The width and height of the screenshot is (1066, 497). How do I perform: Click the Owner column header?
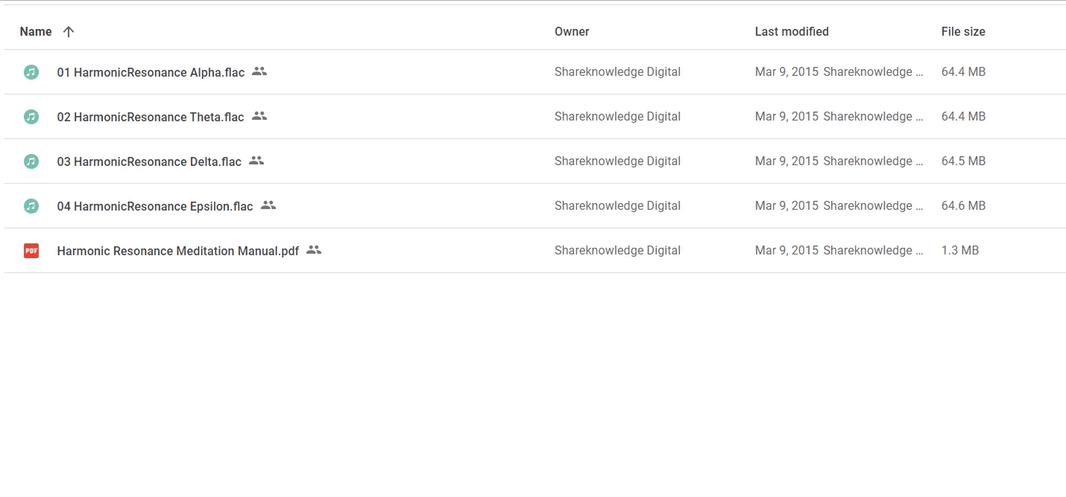(x=572, y=31)
